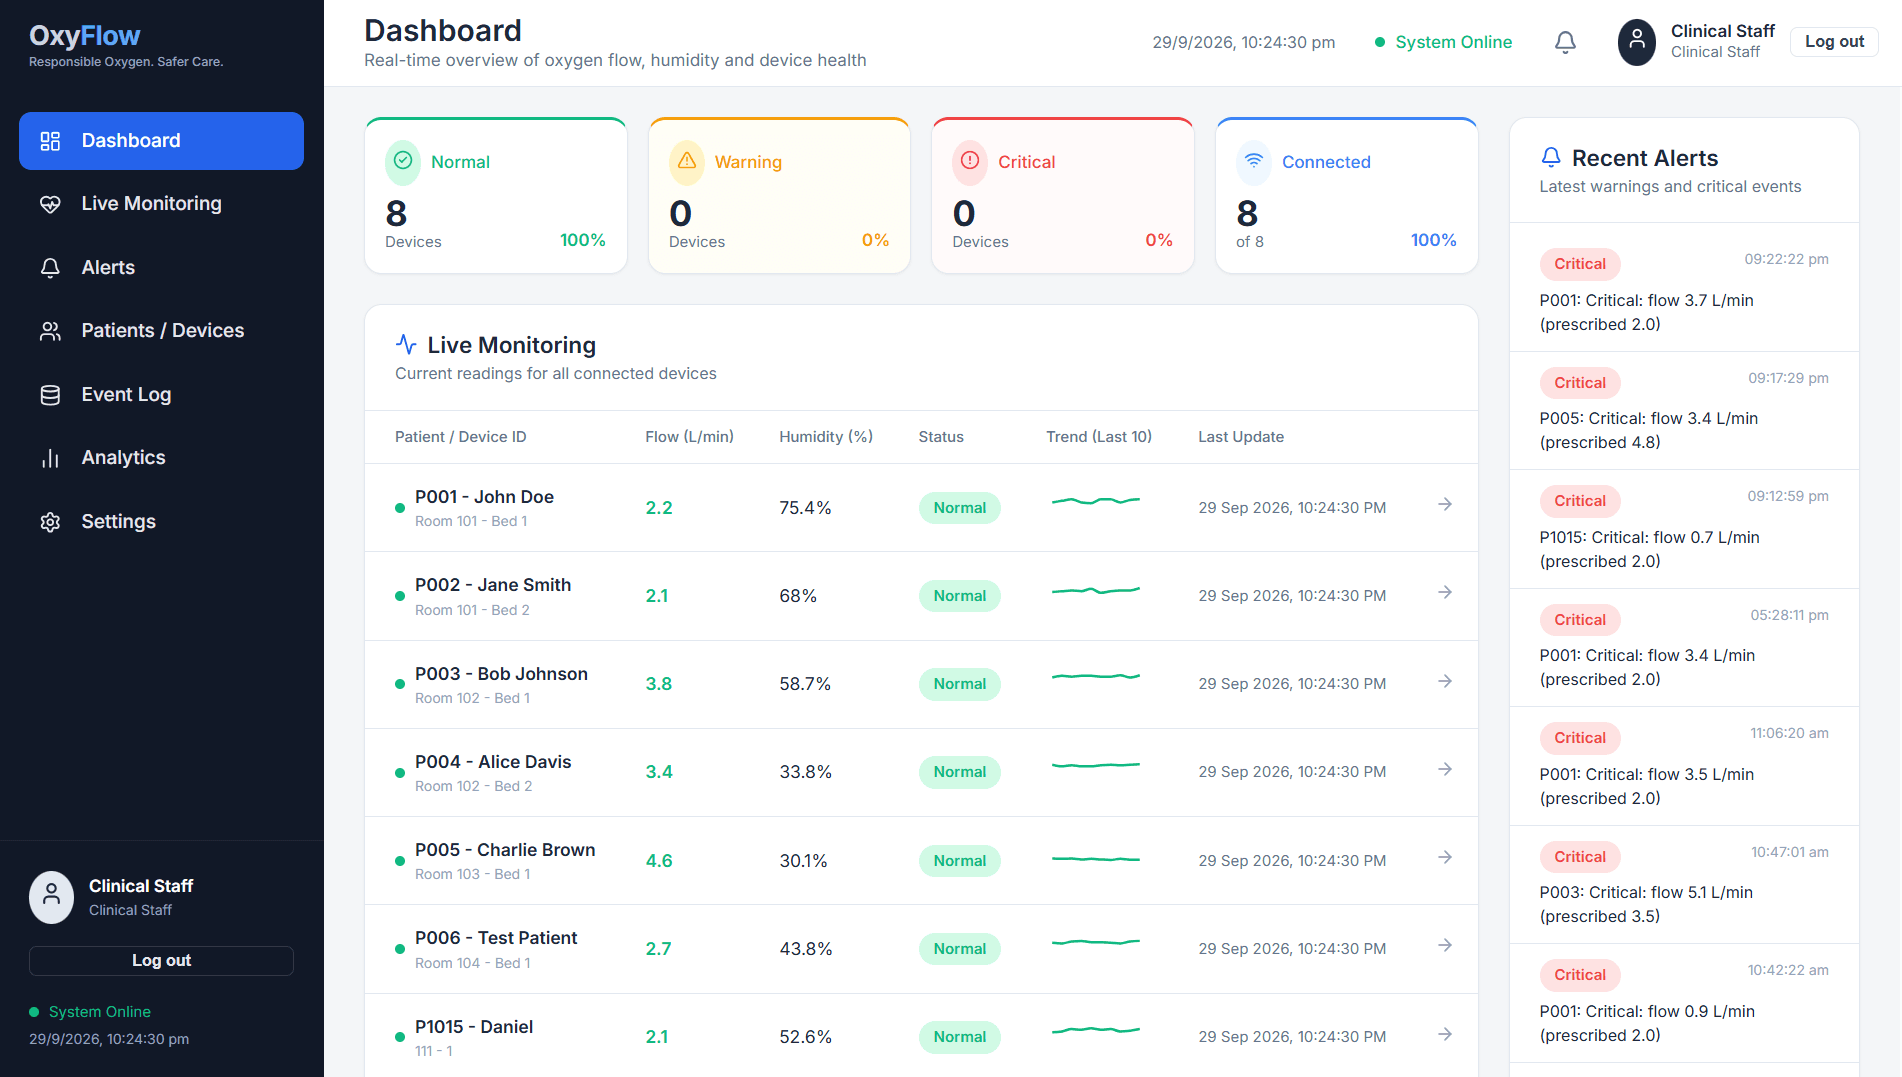Viewport: 1902px width, 1077px height.
Task: Open details arrow for P002 Jane Smith
Action: (1445, 593)
